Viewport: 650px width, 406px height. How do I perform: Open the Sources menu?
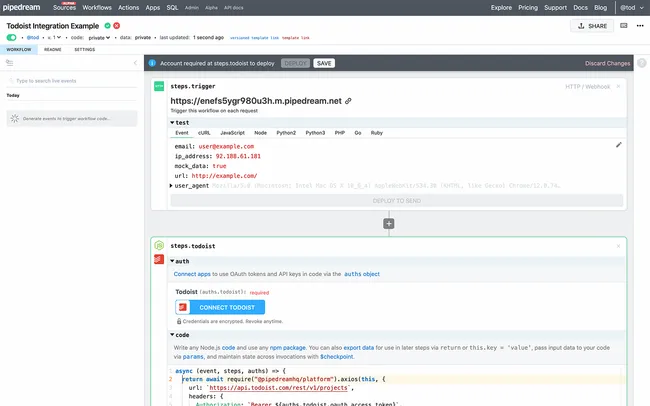click(64, 7)
